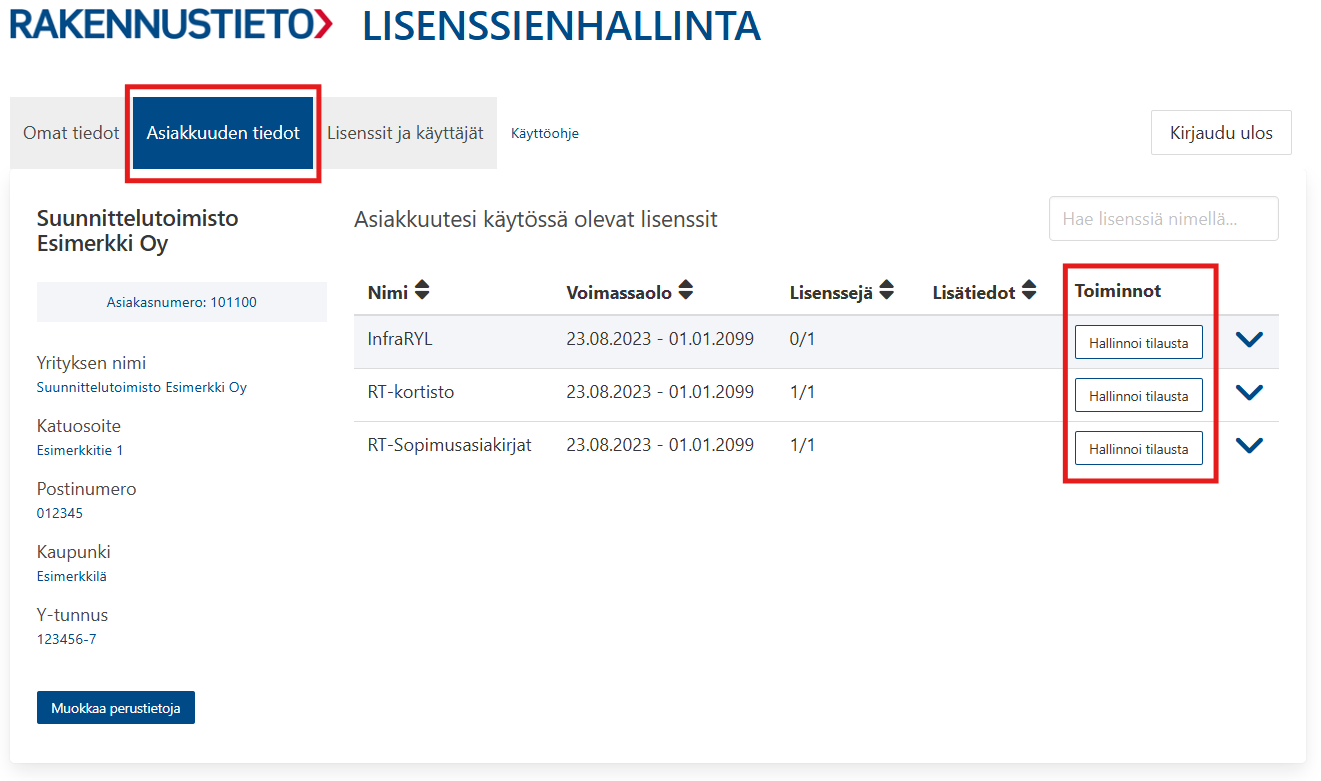Open the Lisenssit ja käyttäjät tab

pyautogui.click(x=405, y=133)
